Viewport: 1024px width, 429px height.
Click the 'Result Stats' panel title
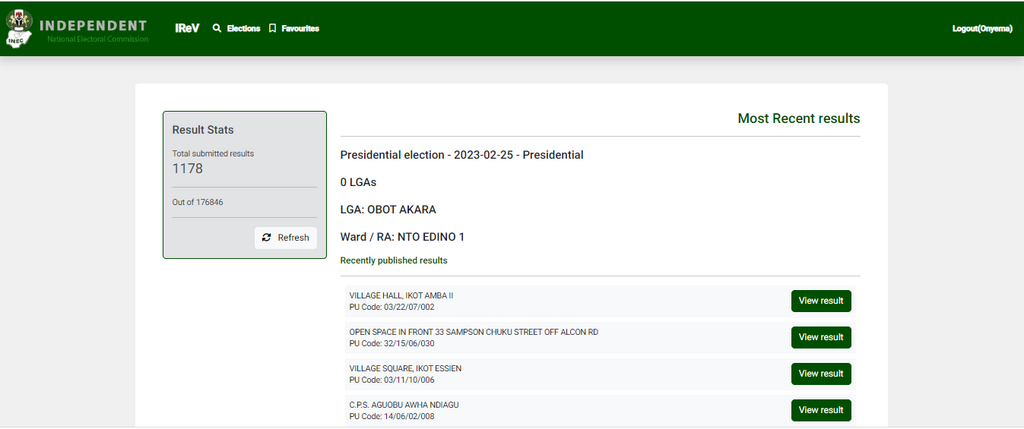point(202,130)
